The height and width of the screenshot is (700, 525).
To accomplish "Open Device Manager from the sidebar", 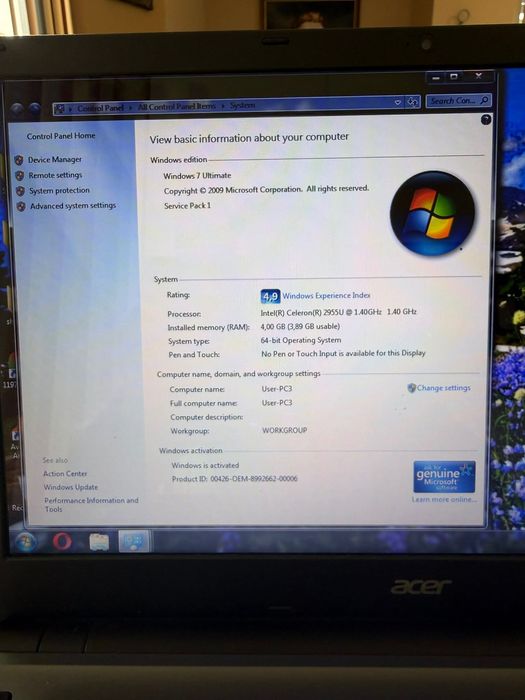I will coord(54,159).
